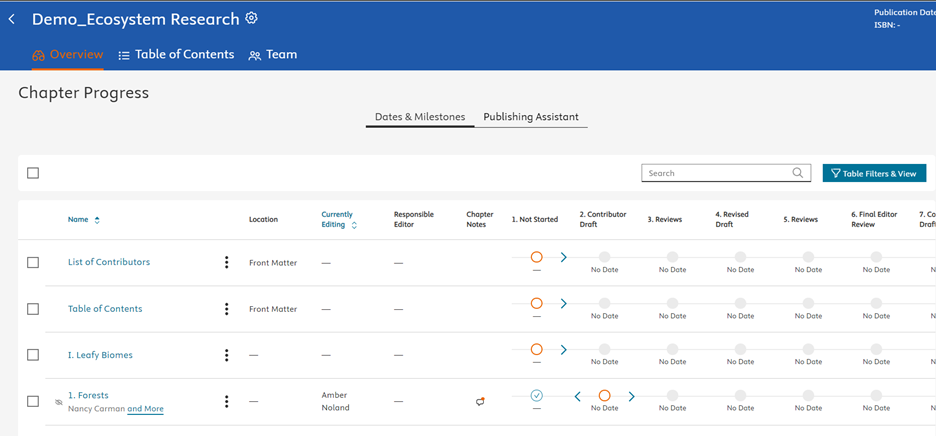Click the Table Filters & View button
Image resolution: width=936 pixels, height=436 pixels.
coord(873,173)
